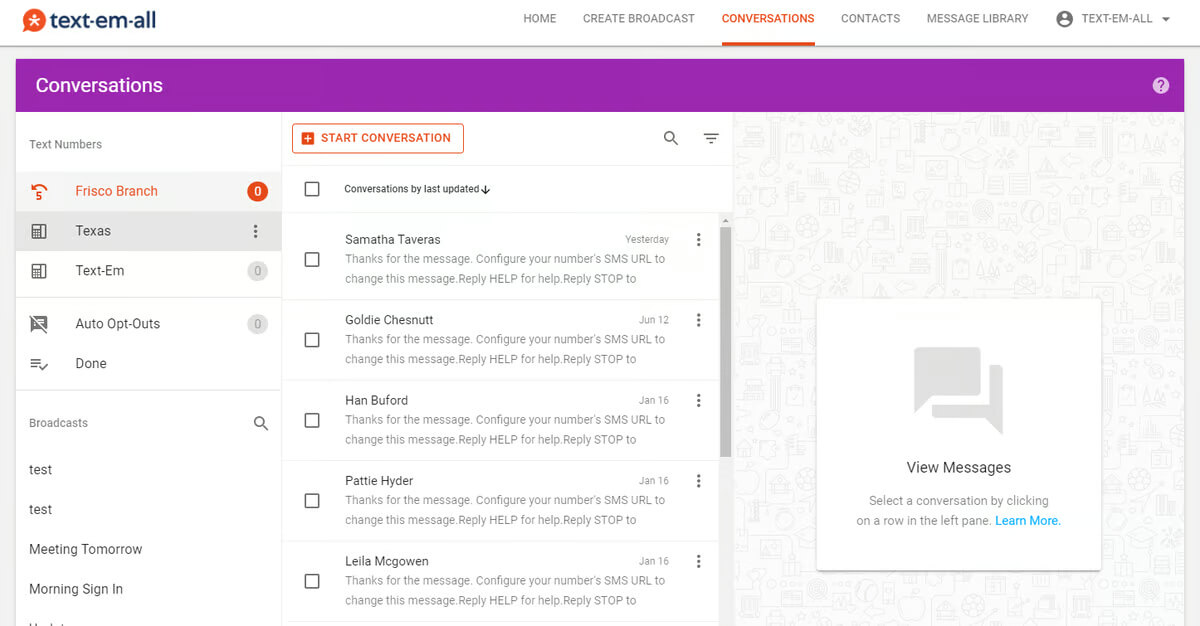Check the Samatha Taveras conversation checkbox

click(x=312, y=259)
